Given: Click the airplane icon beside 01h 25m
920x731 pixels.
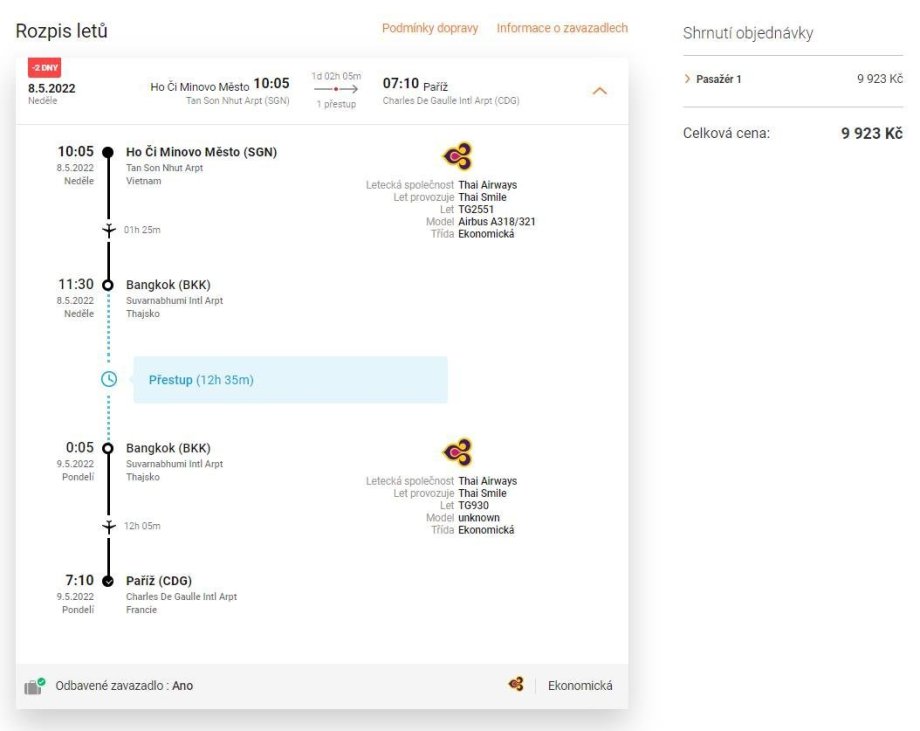Looking at the screenshot, I should 109,230.
